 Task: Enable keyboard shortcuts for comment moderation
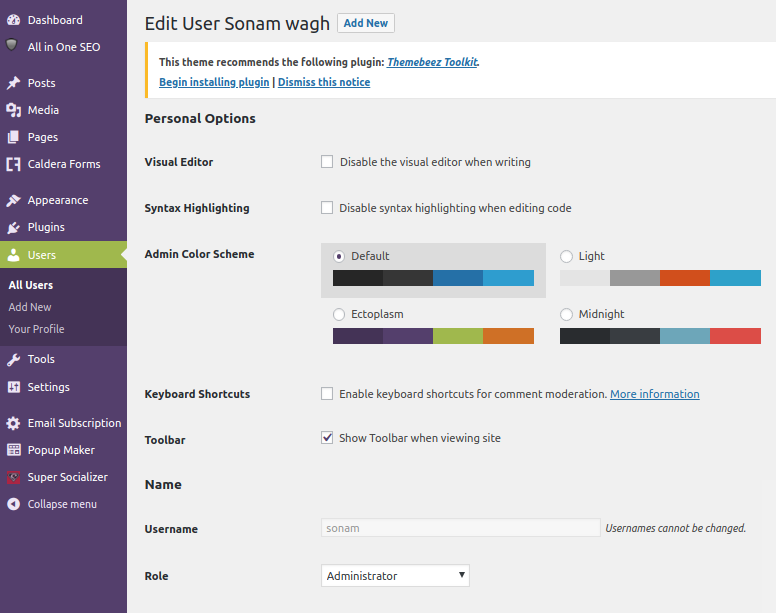tap(327, 393)
